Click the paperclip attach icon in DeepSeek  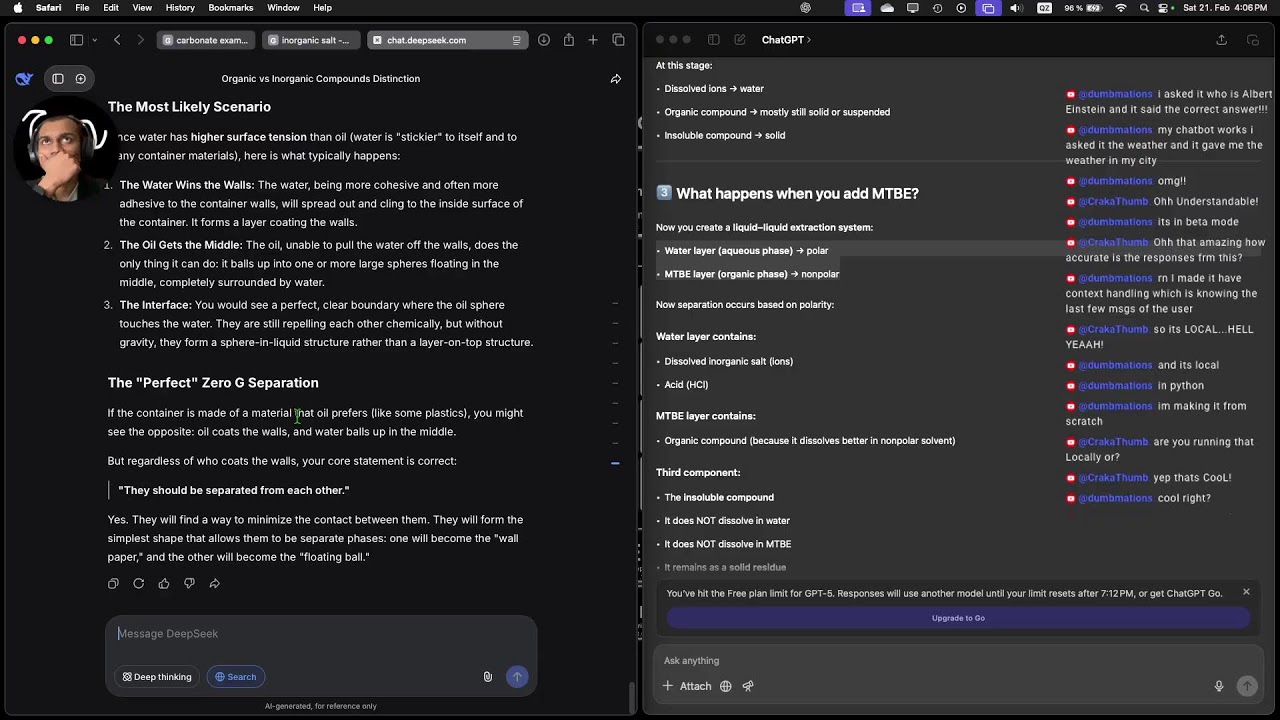[x=488, y=677]
